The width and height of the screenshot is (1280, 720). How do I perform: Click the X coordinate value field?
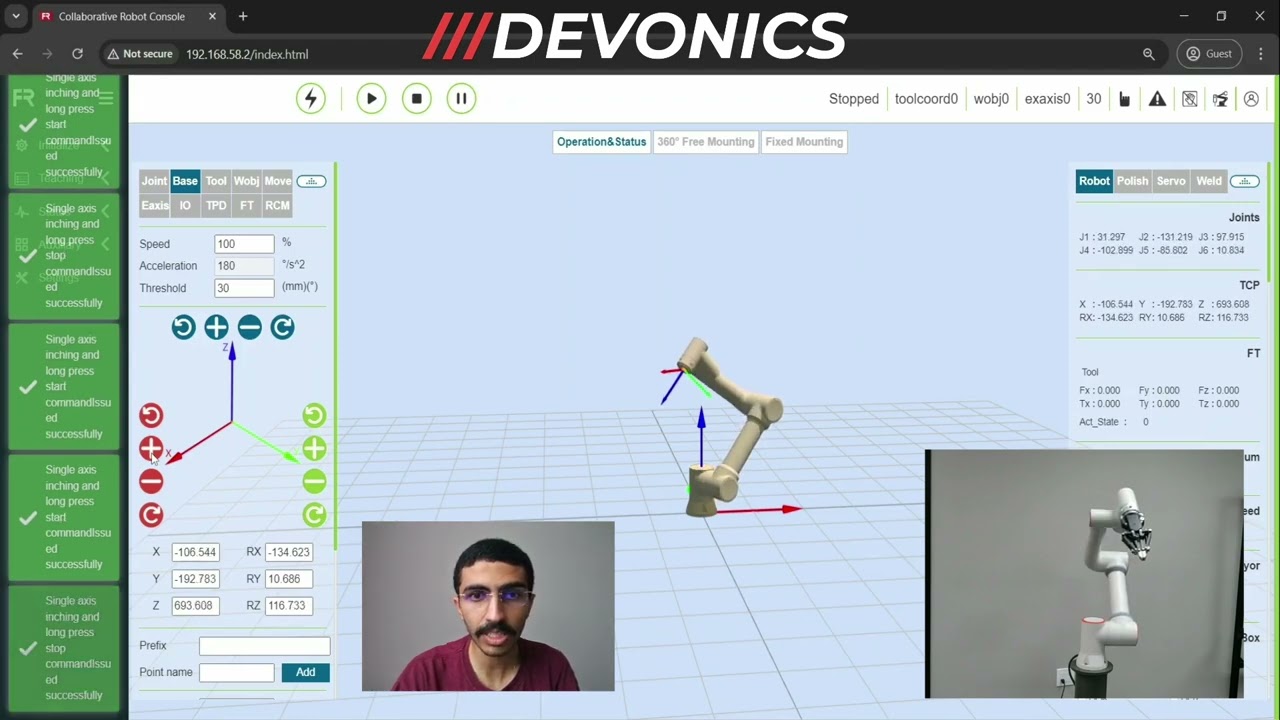click(195, 552)
